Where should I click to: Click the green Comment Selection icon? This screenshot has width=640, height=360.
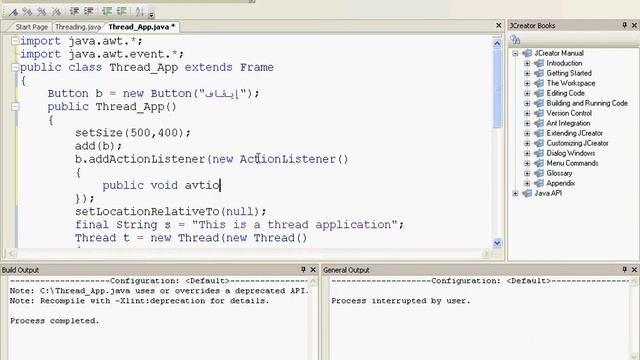coord(107,11)
